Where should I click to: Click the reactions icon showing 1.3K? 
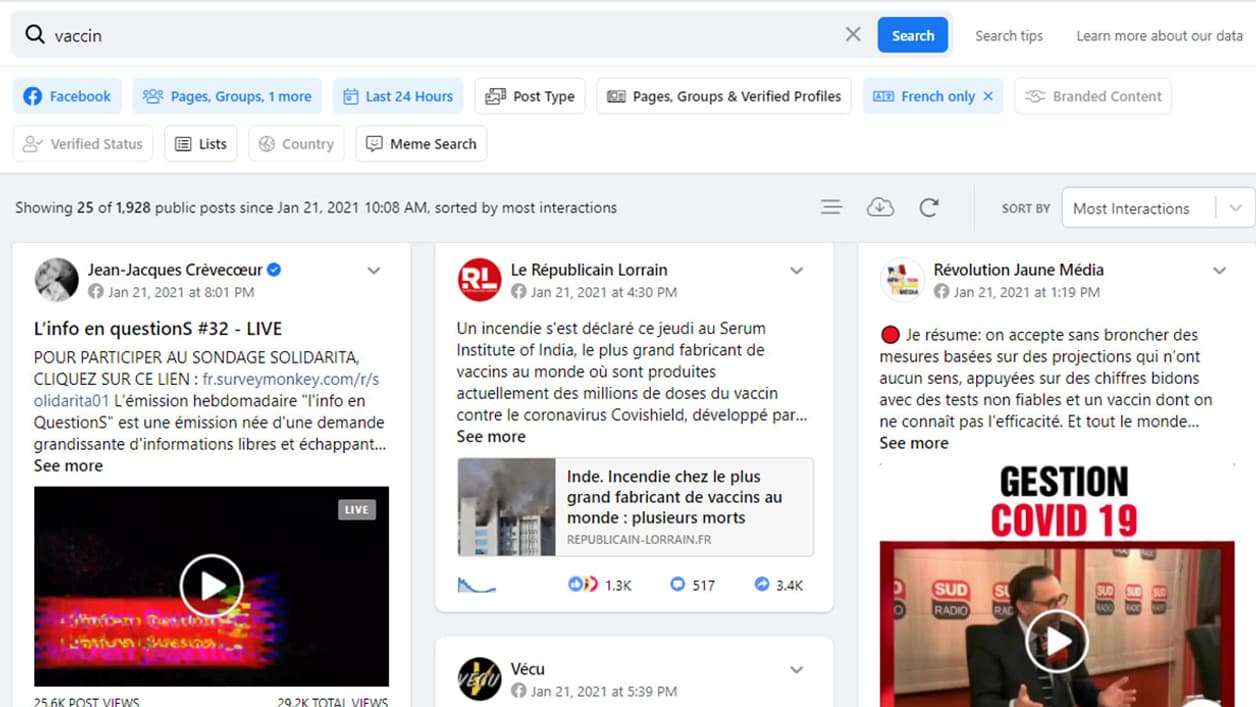[x=583, y=584]
